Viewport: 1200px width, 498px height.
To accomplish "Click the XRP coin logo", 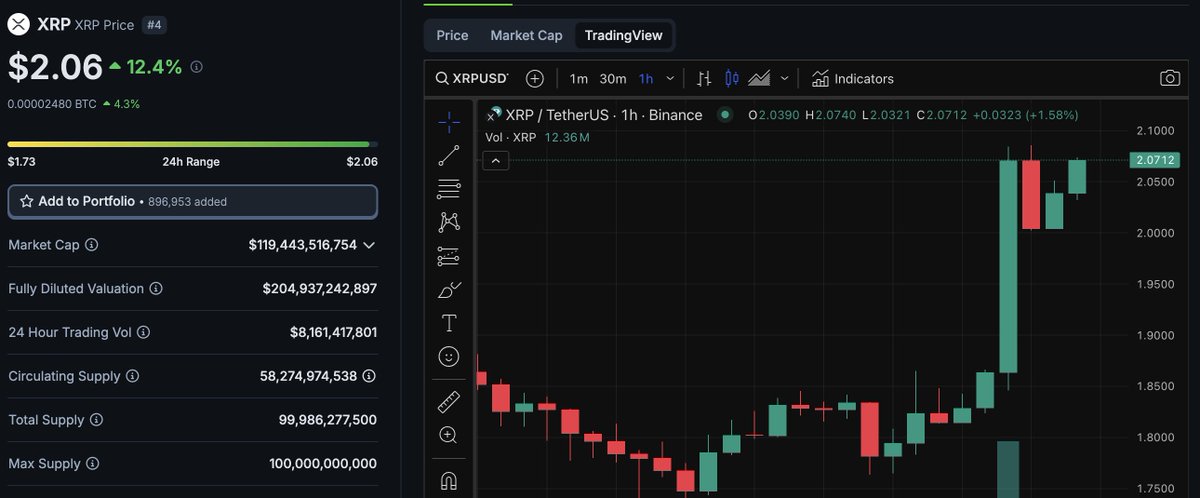I will tap(18, 25).
